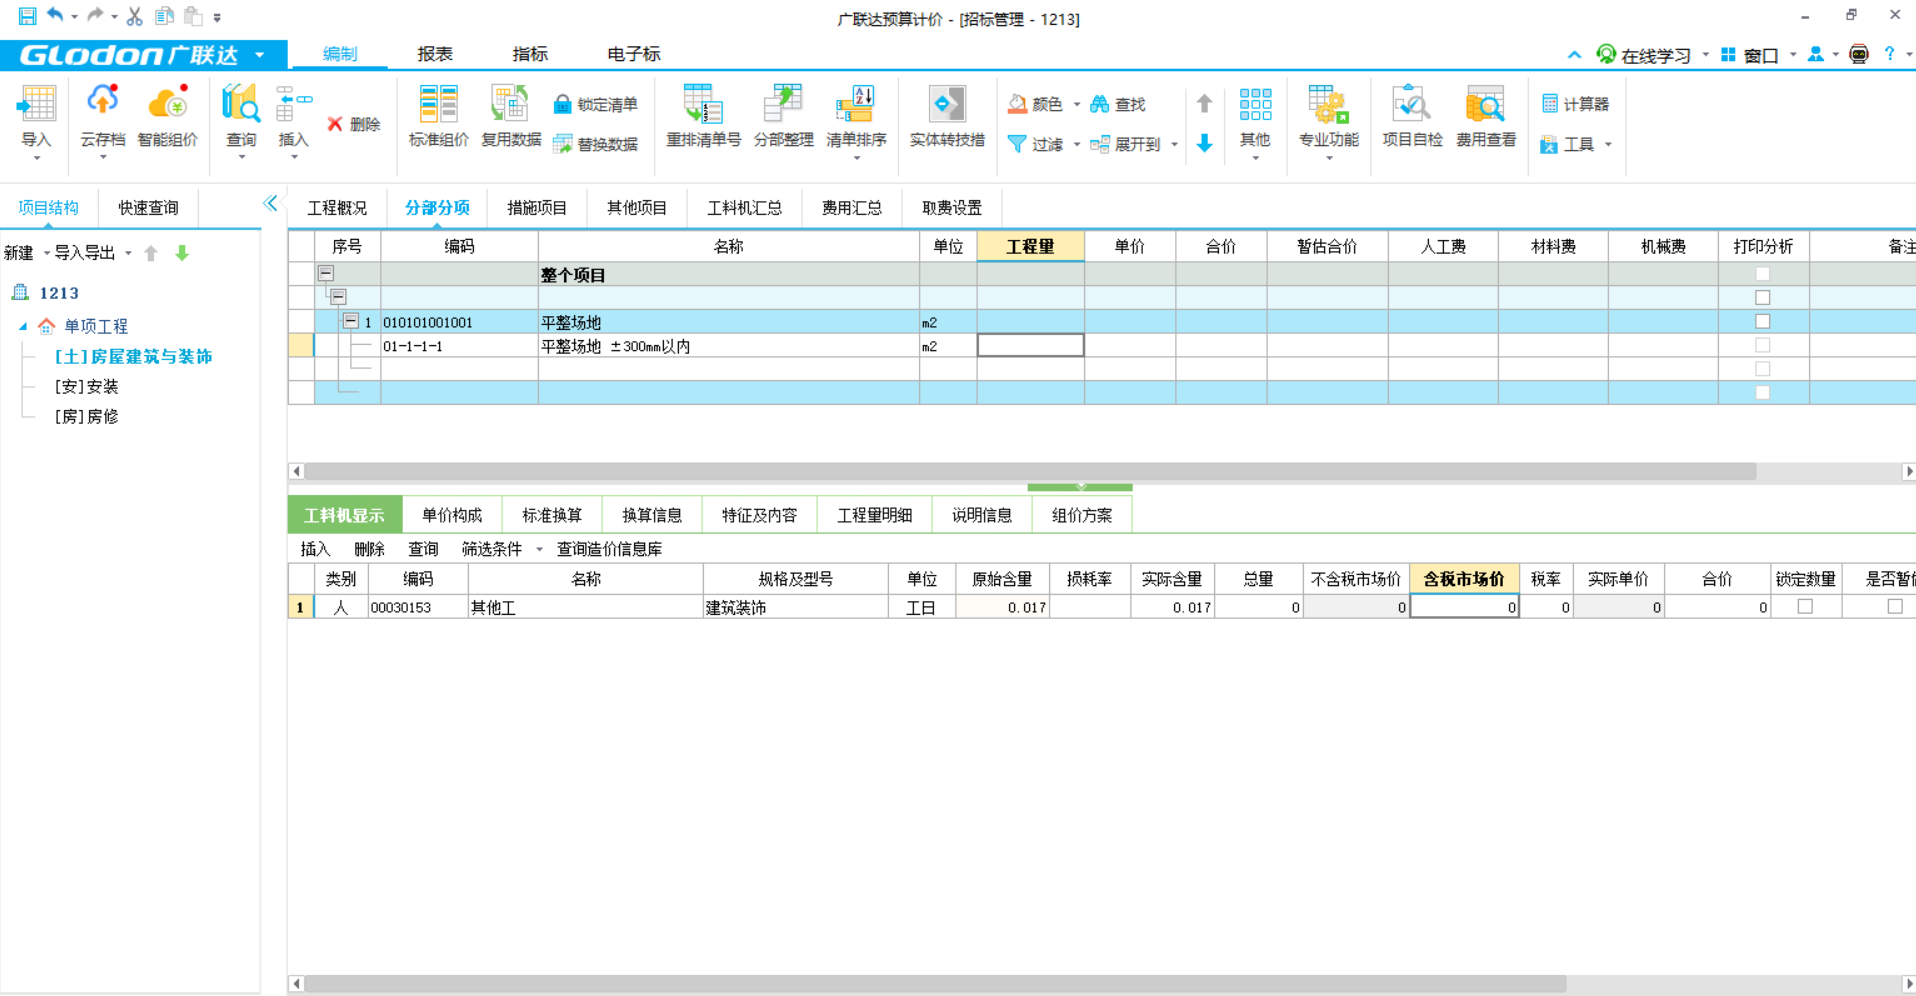1916x996 pixels.
Task: Open the 展开到 expand-to dropdown
Action: (x=1174, y=144)
